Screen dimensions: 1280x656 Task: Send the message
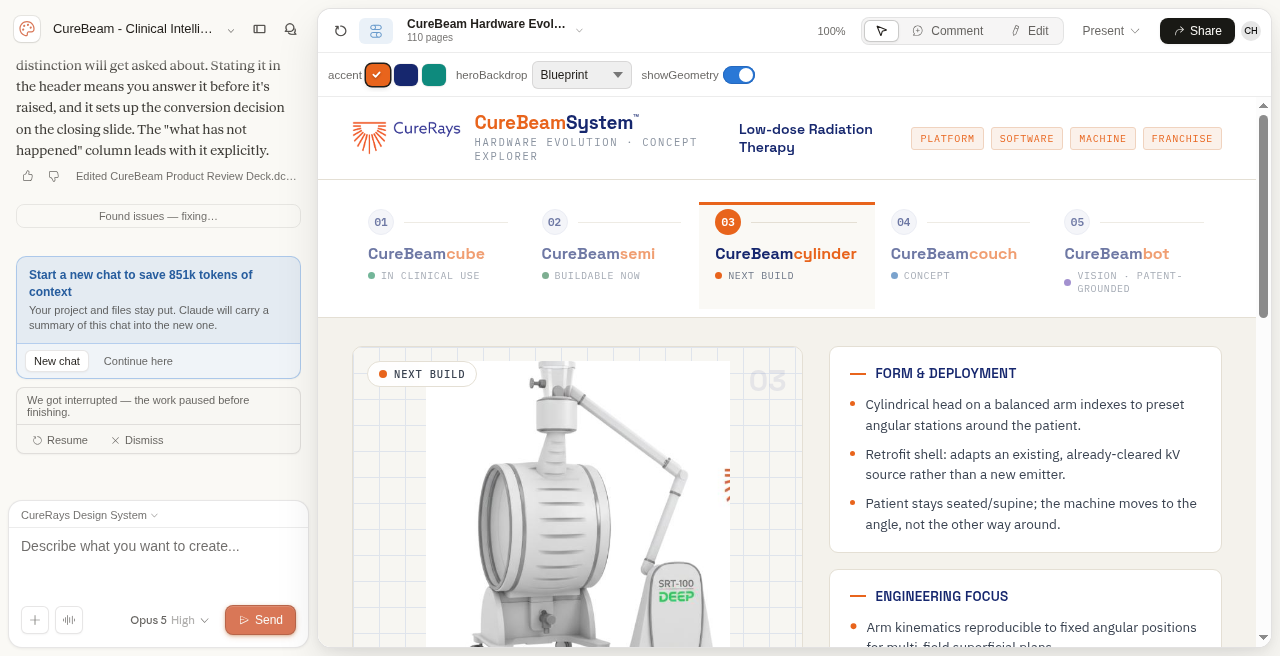[260, 620]
